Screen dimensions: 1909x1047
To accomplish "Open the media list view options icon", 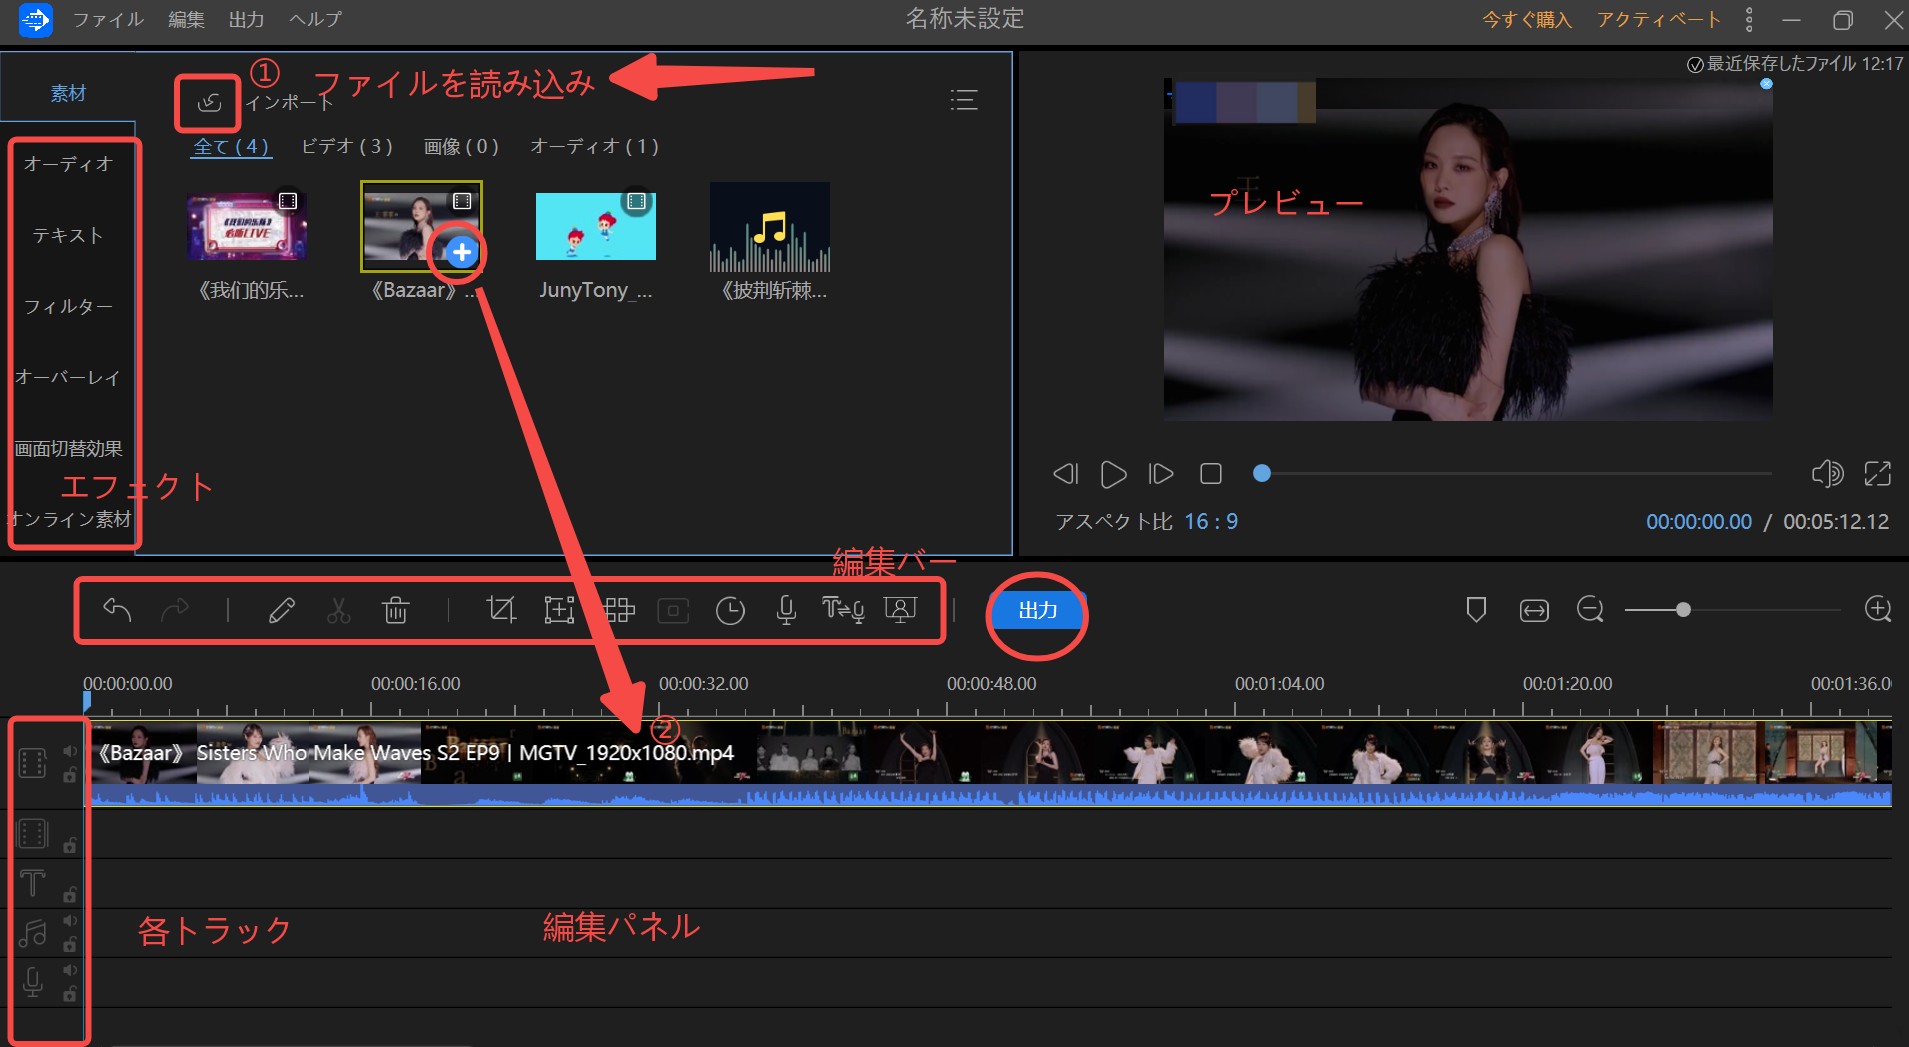I will coord(963,100).
